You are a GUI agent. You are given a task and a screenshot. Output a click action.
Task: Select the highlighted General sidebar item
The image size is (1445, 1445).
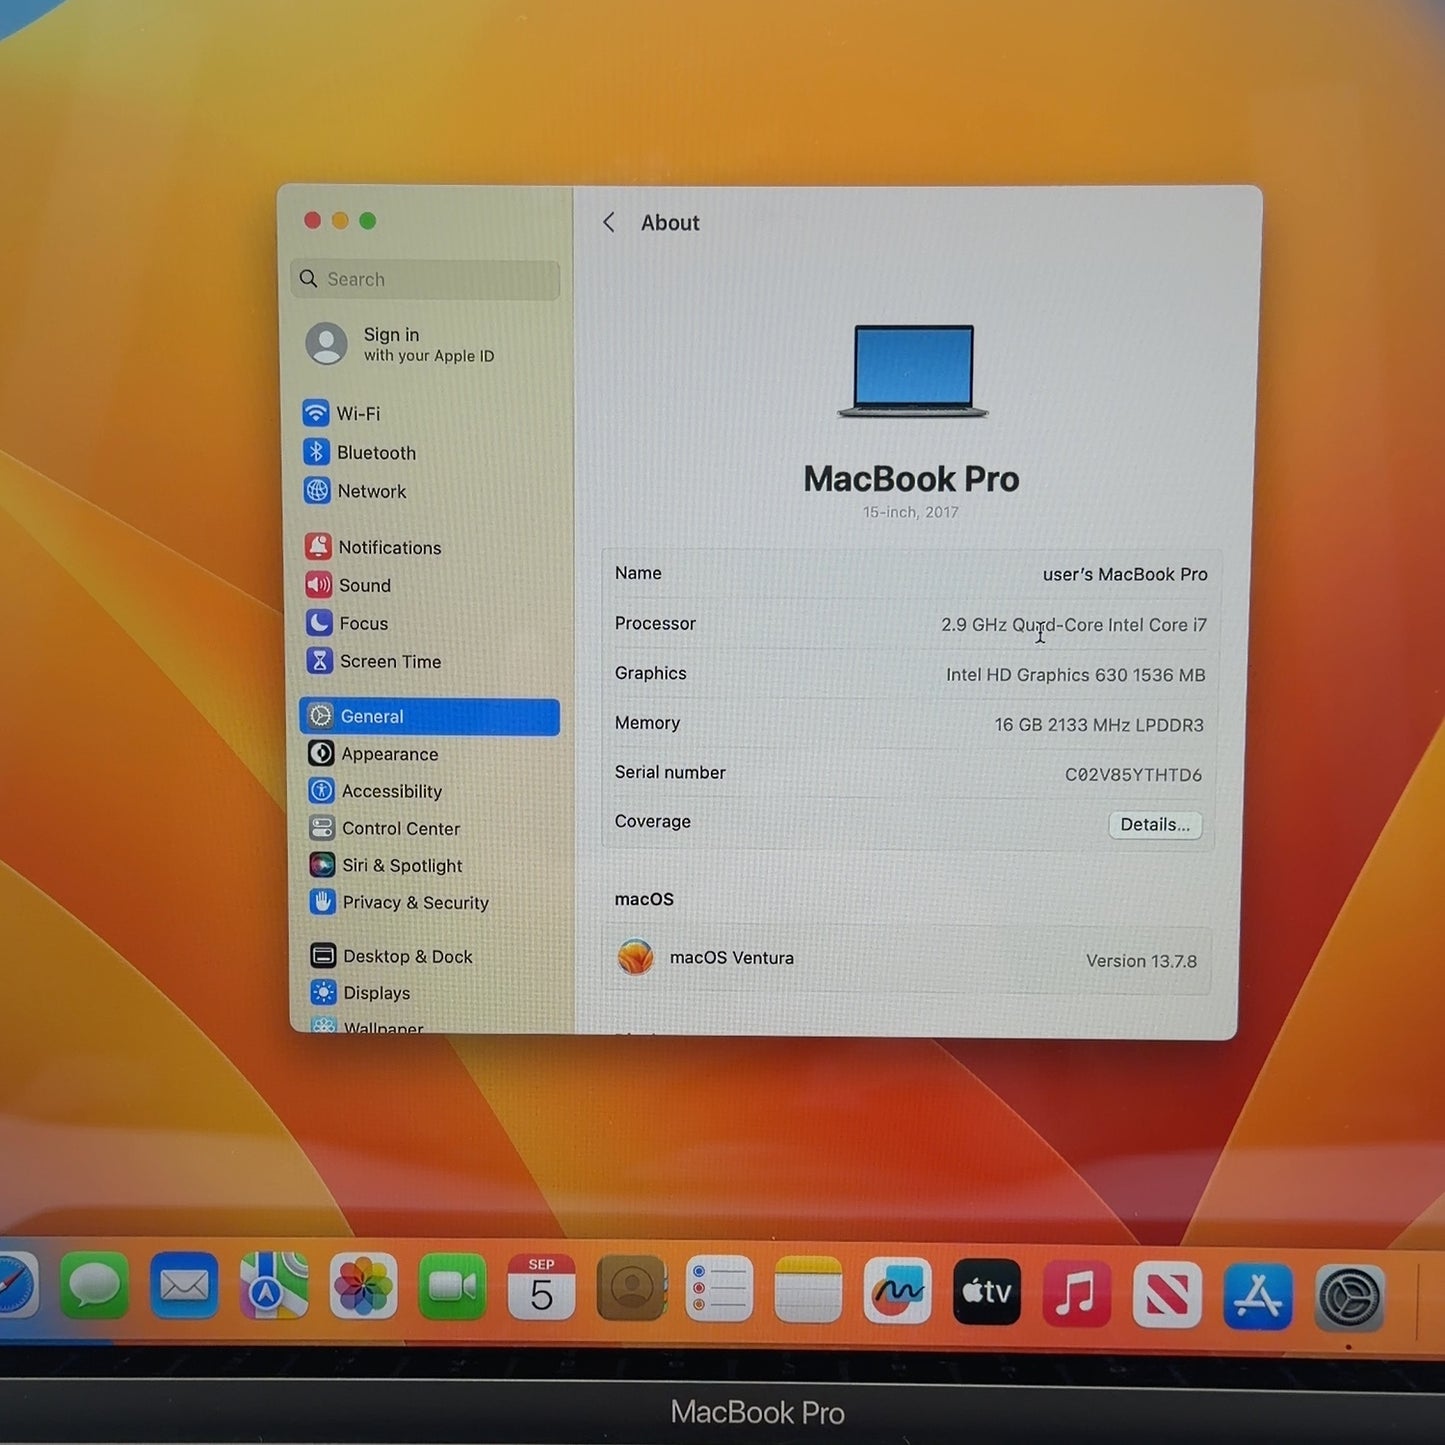coord(430,716)
